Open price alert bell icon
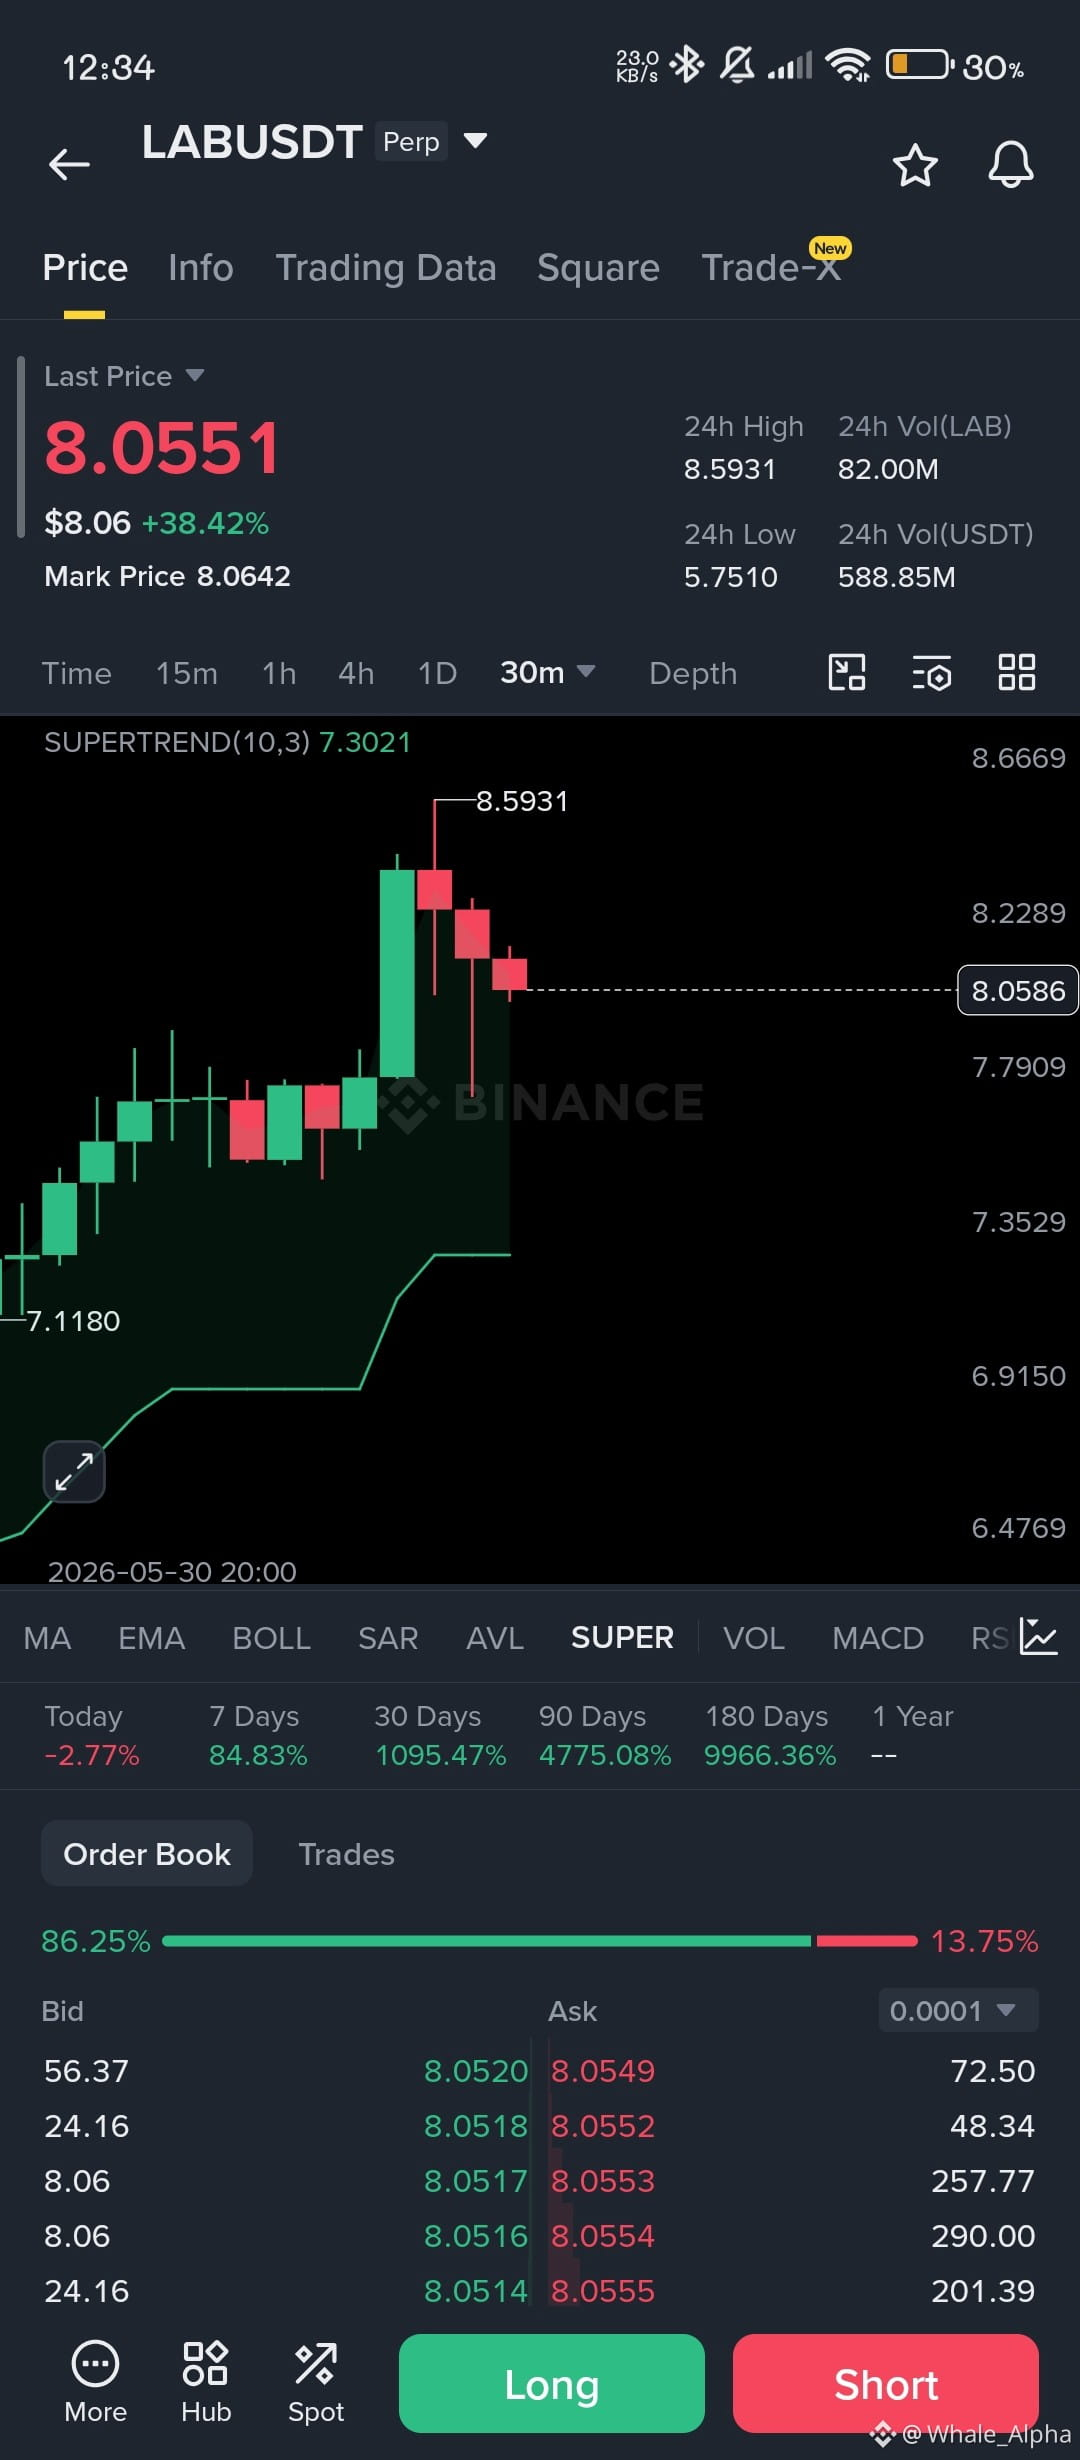The height and width of the screenshot is (2460, 1080). 1011,164
